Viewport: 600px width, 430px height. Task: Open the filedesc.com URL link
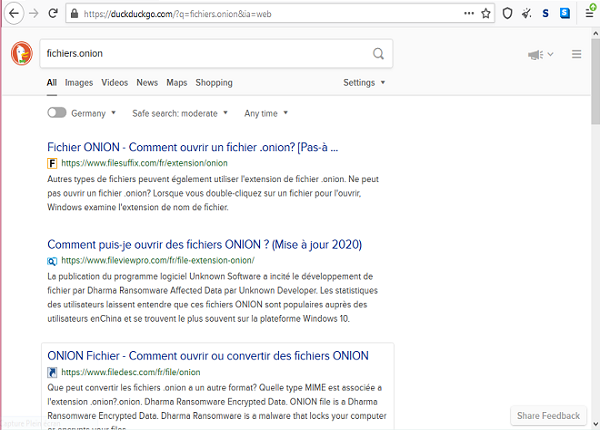130,372
